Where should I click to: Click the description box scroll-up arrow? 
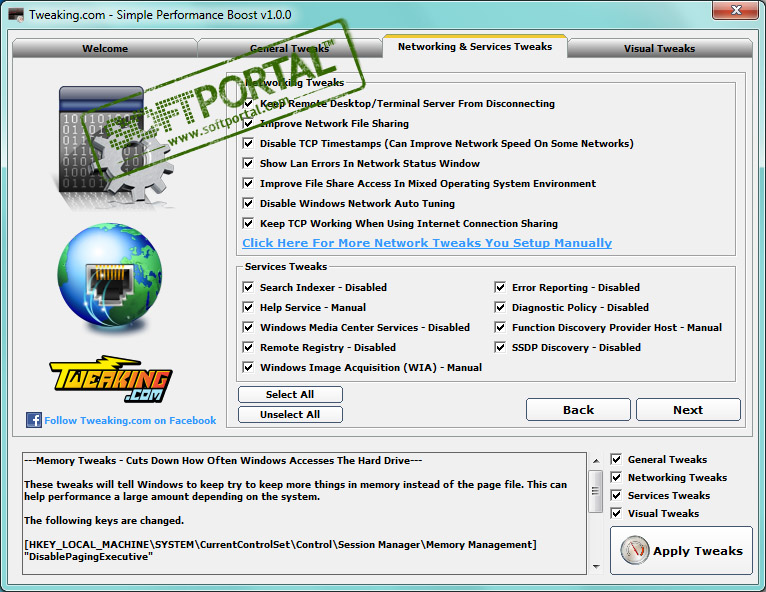[x=596, y=461]
